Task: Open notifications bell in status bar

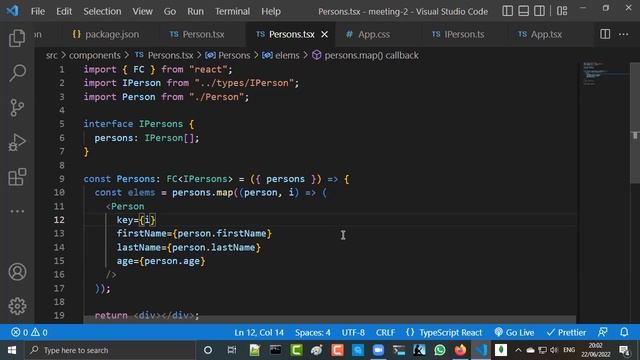Action: [624, 332]
